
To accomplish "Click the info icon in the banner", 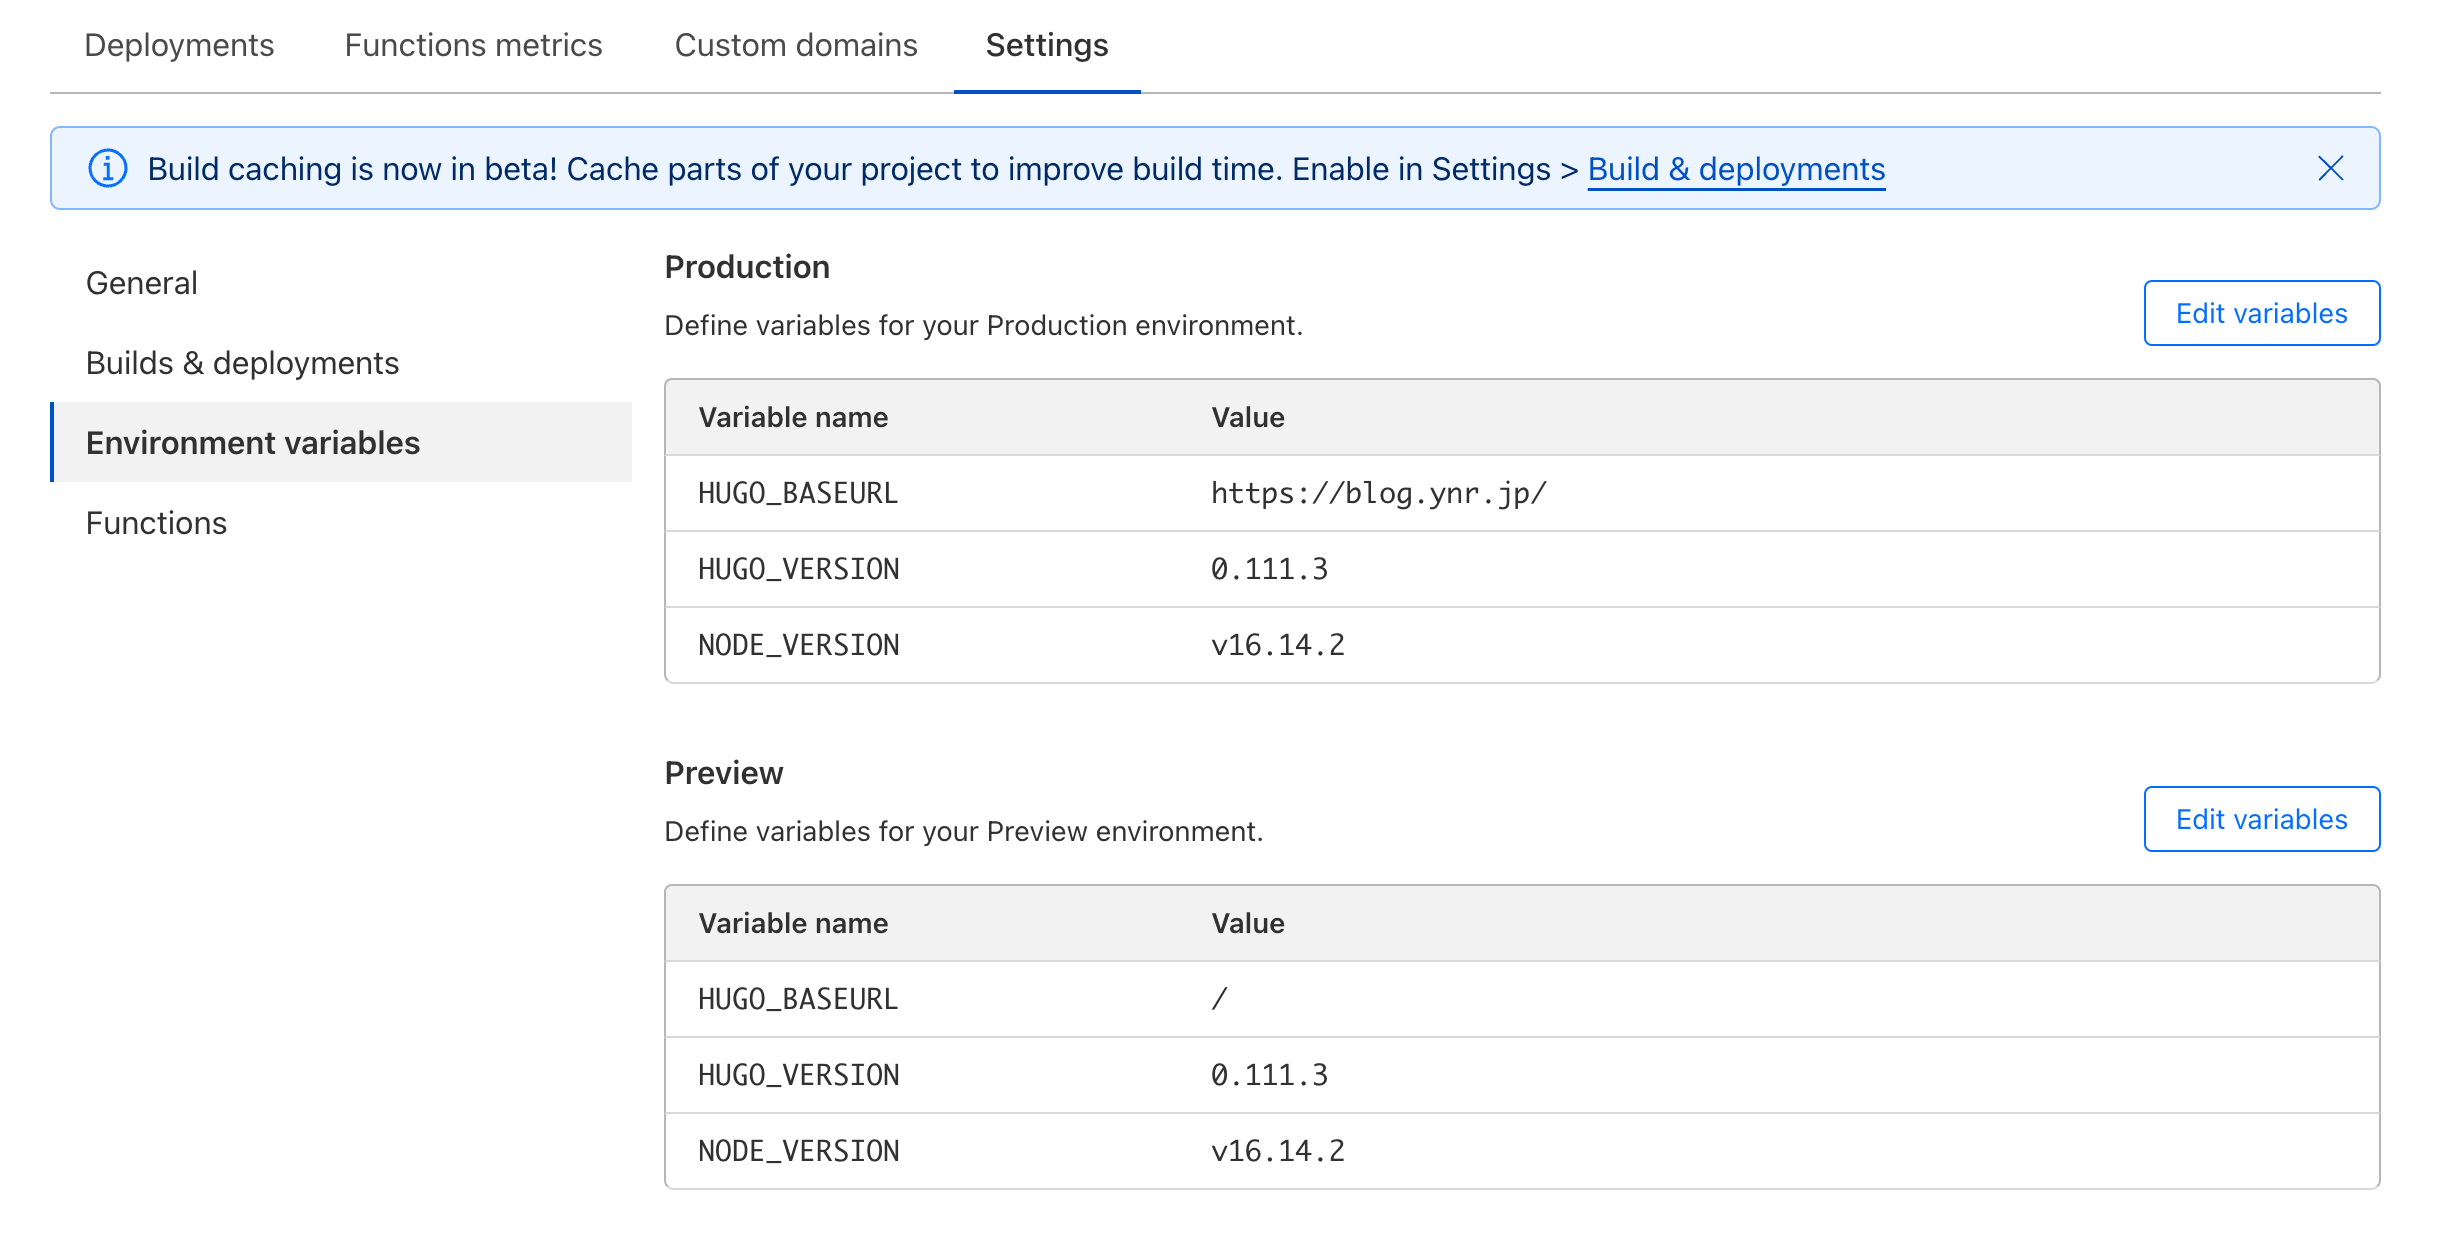I will coord(108,168).
